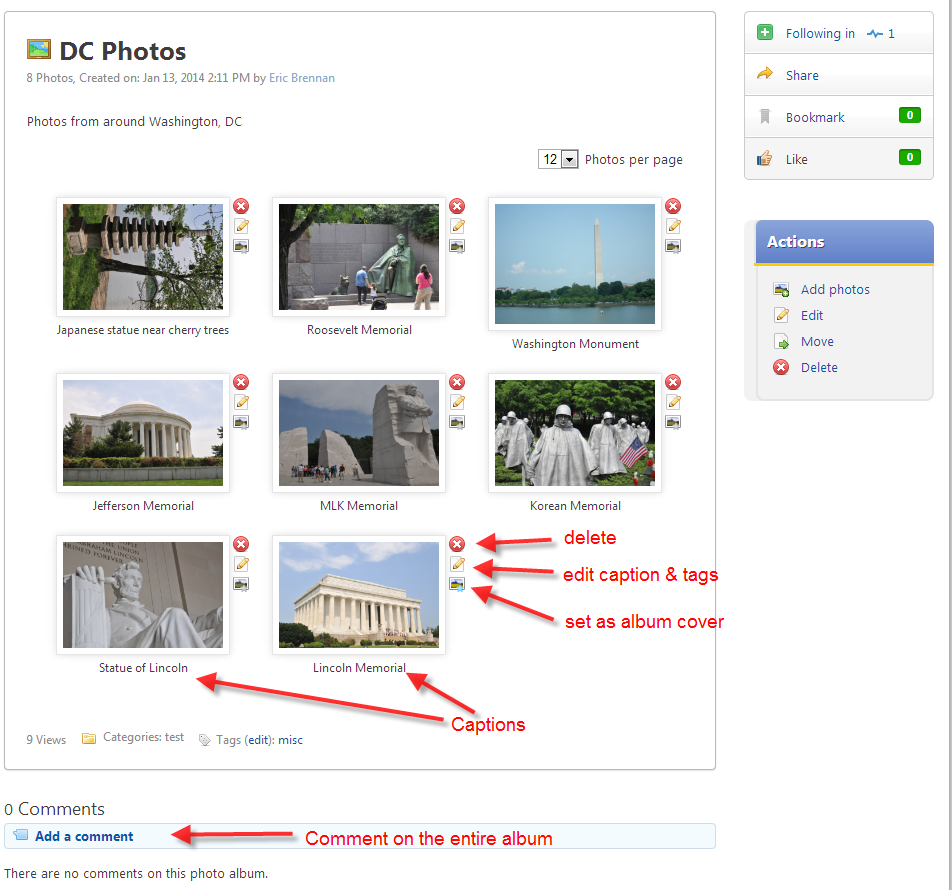This screenshot has height=890, width=952.
Task: Set MLK Memorial photo as album cover
Action: point(457,422)
